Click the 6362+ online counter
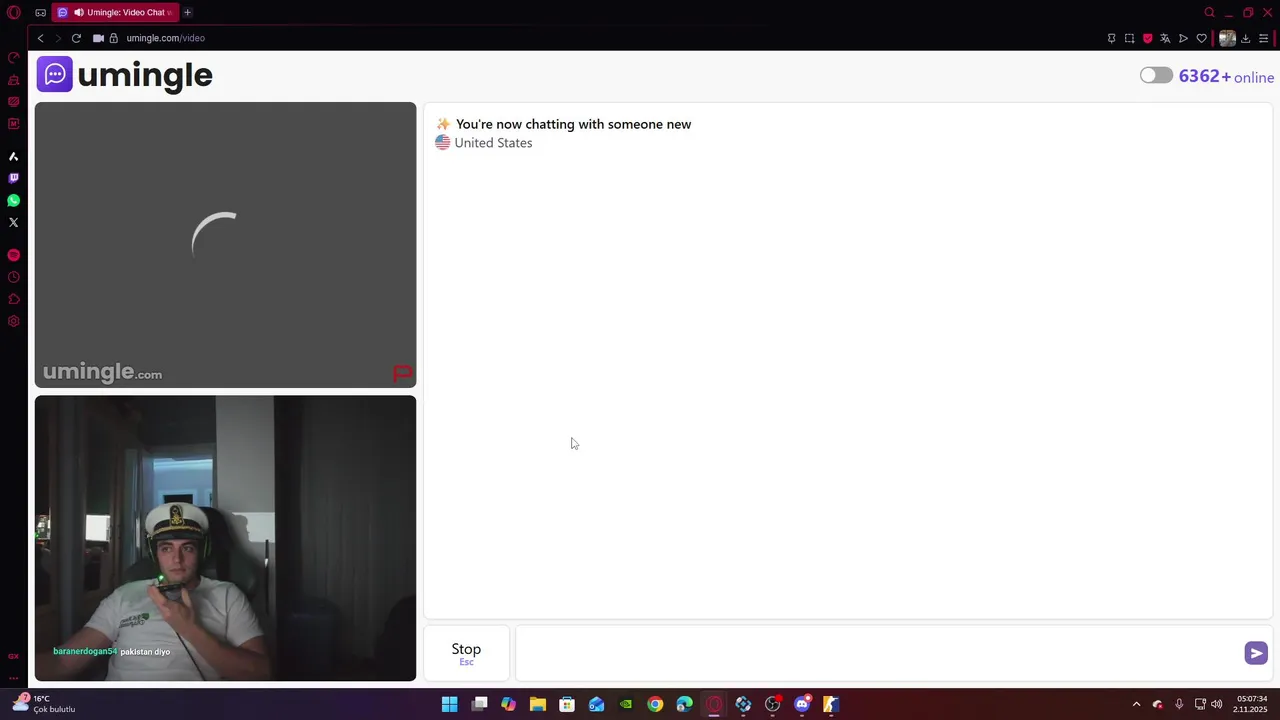Viewport: 1280px width, 720px height. (1226, 77)
